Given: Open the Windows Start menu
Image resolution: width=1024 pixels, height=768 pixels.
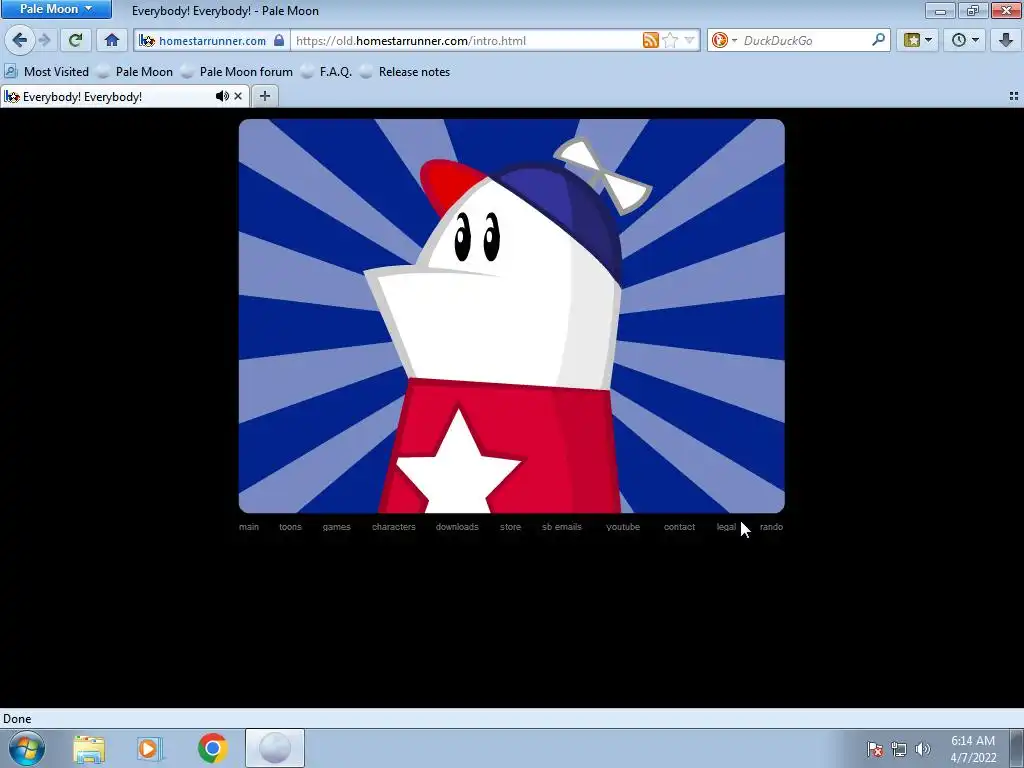Looking at the screenshot, I should tap(27, 748).
